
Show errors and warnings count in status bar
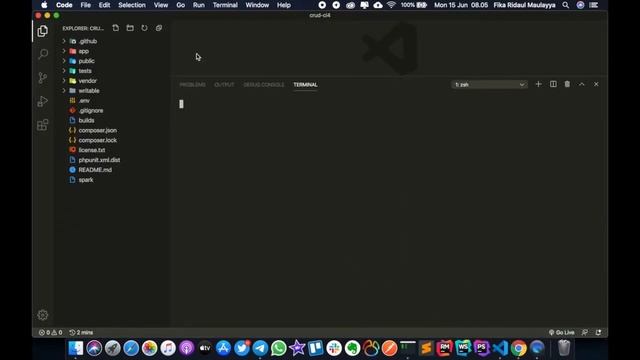pos(51,332)
